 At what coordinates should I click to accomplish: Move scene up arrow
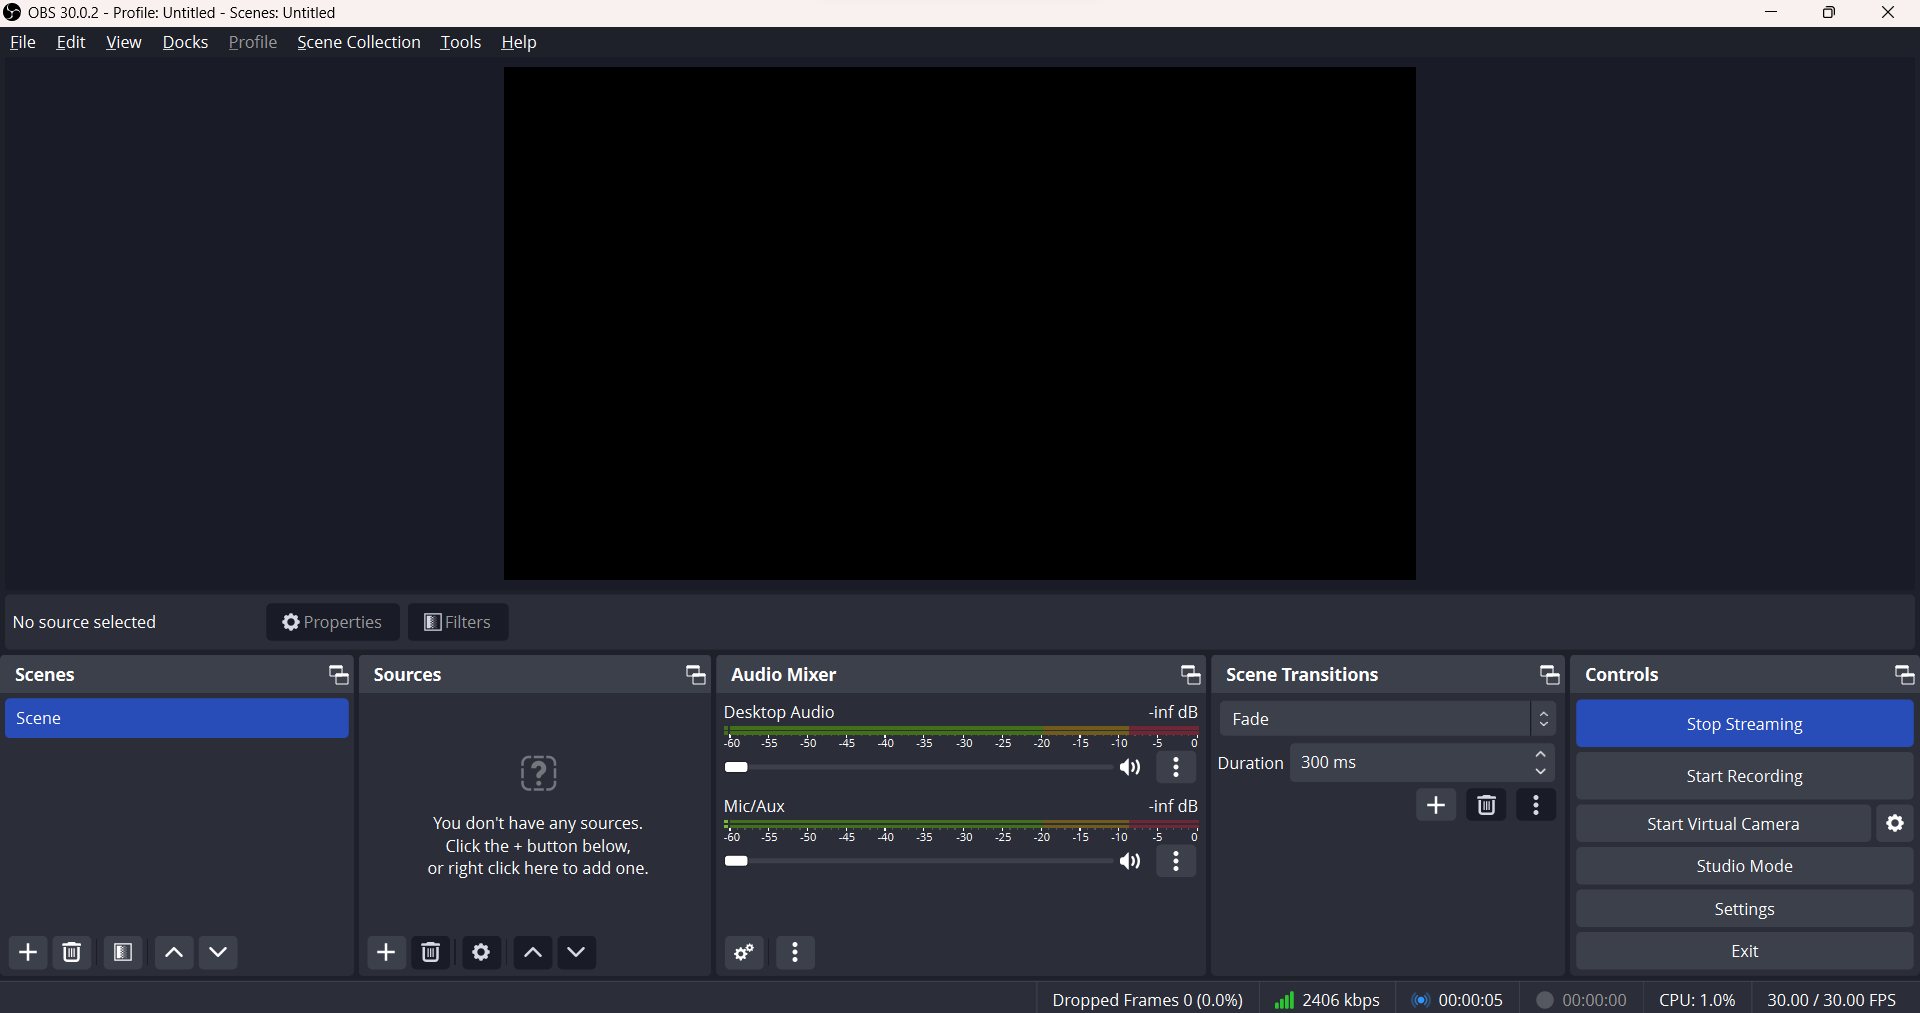(x=174, y=952)
